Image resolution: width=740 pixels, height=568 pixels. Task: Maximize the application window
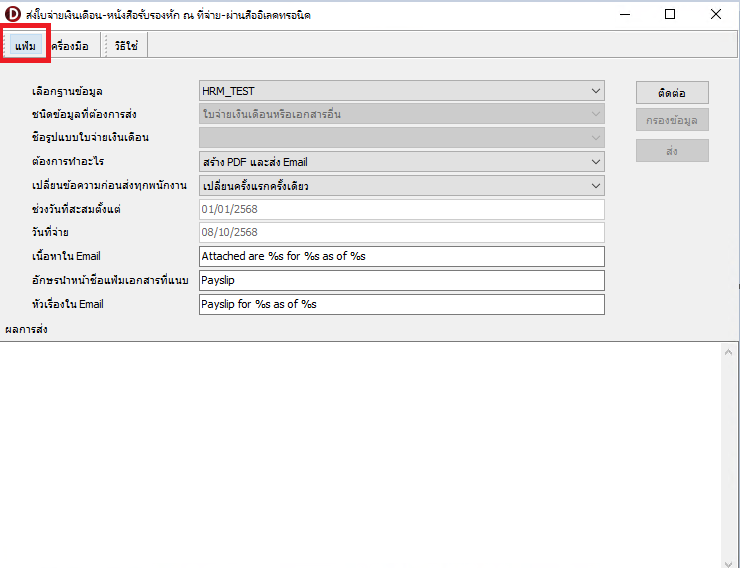(670, 14)
